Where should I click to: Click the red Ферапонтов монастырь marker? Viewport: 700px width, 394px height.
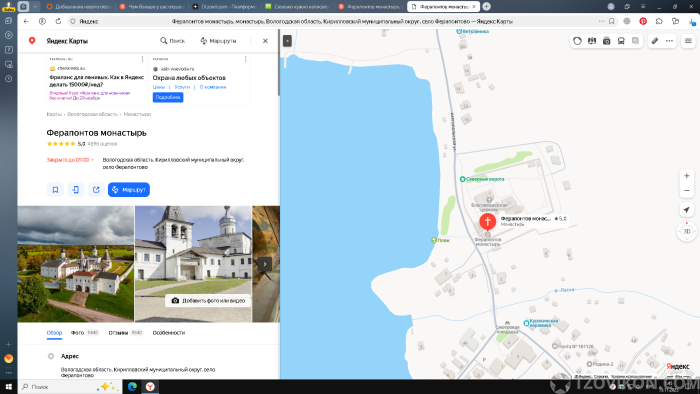click(x=488, y=221)
